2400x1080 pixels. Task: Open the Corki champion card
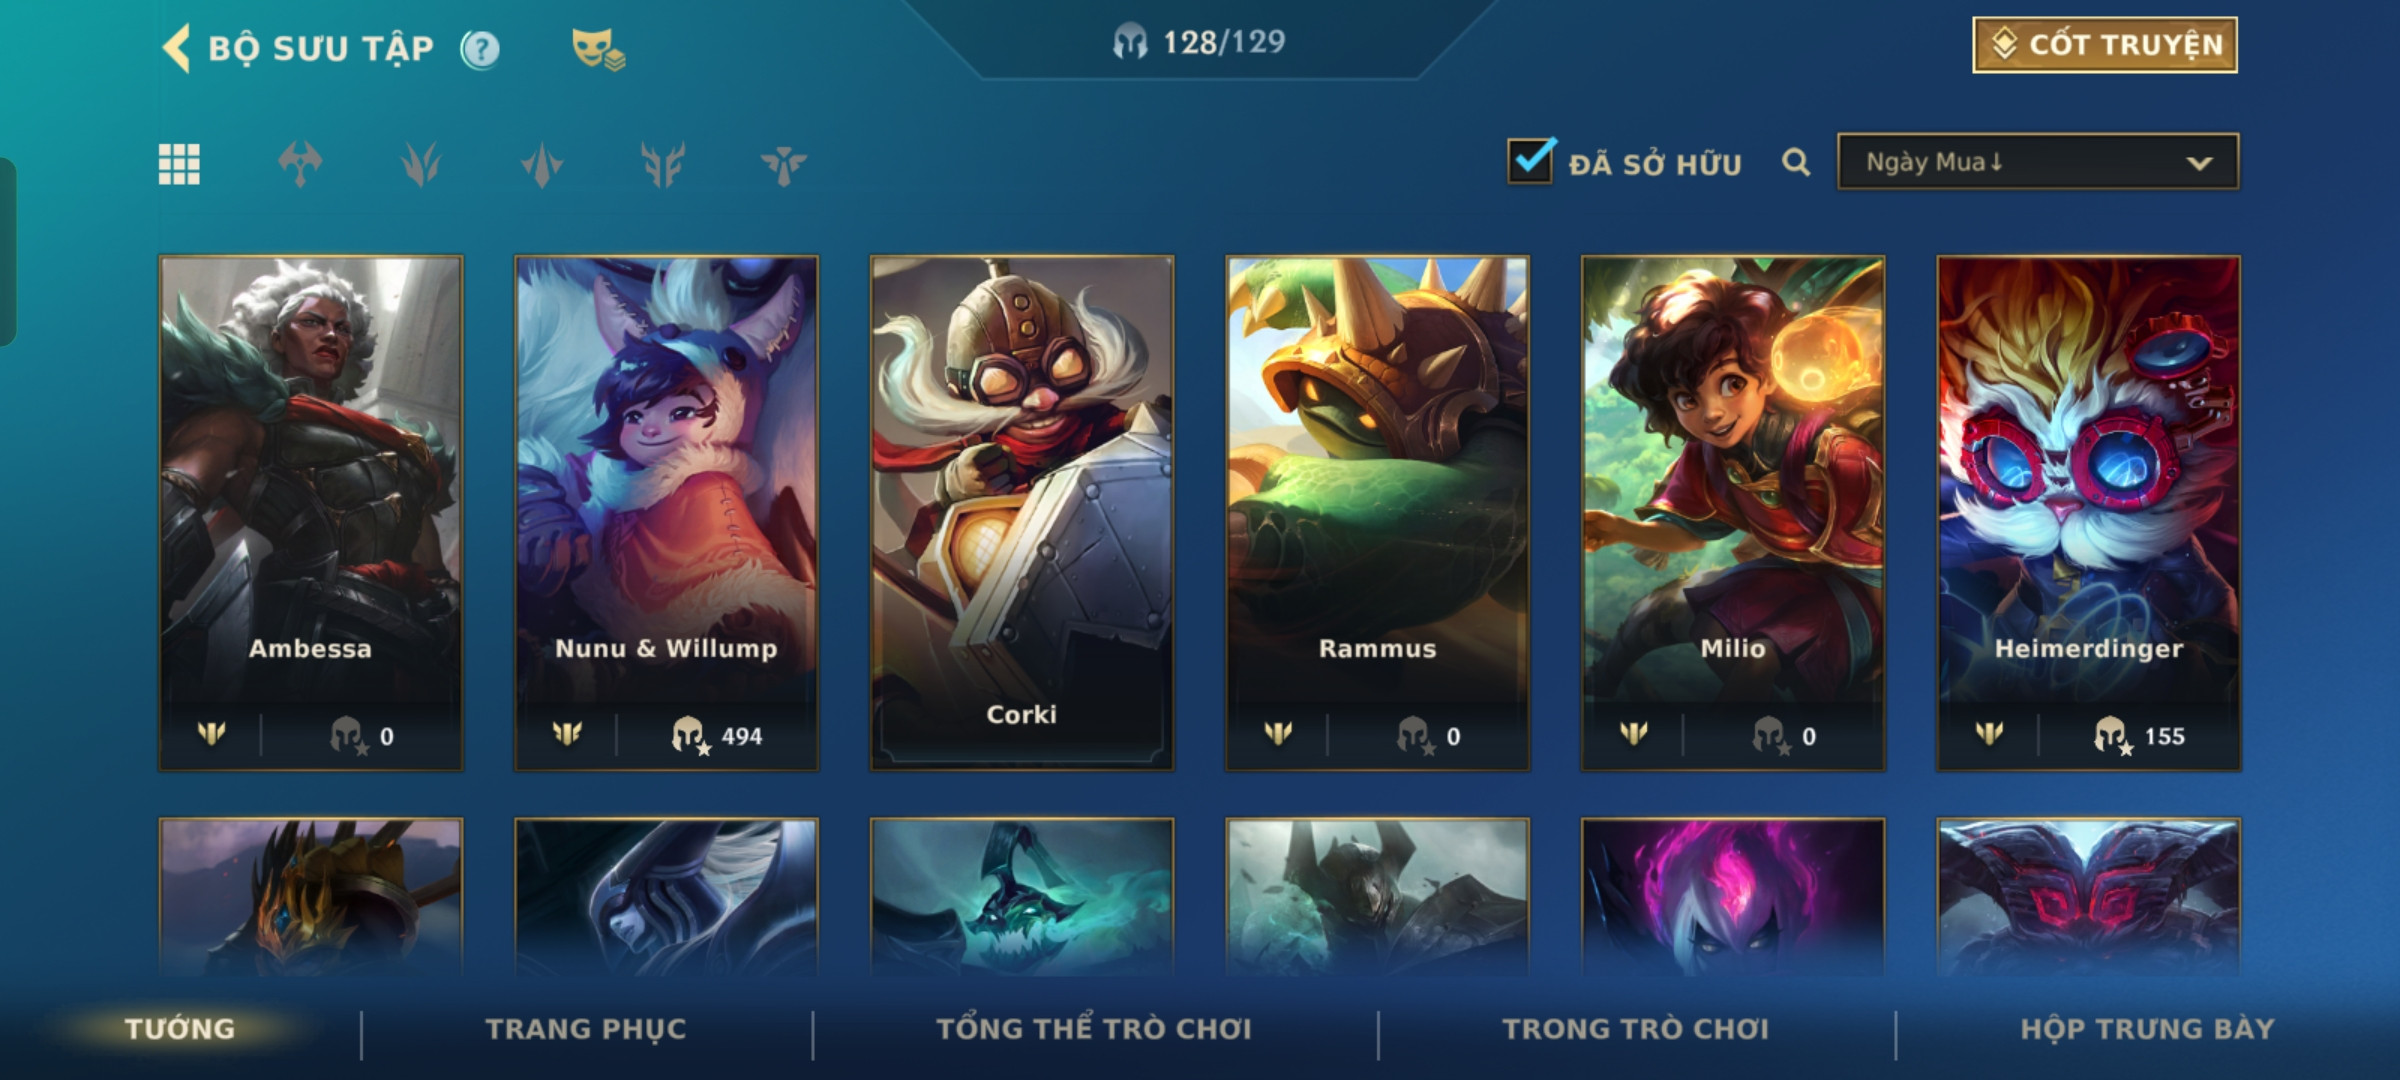1022,513
